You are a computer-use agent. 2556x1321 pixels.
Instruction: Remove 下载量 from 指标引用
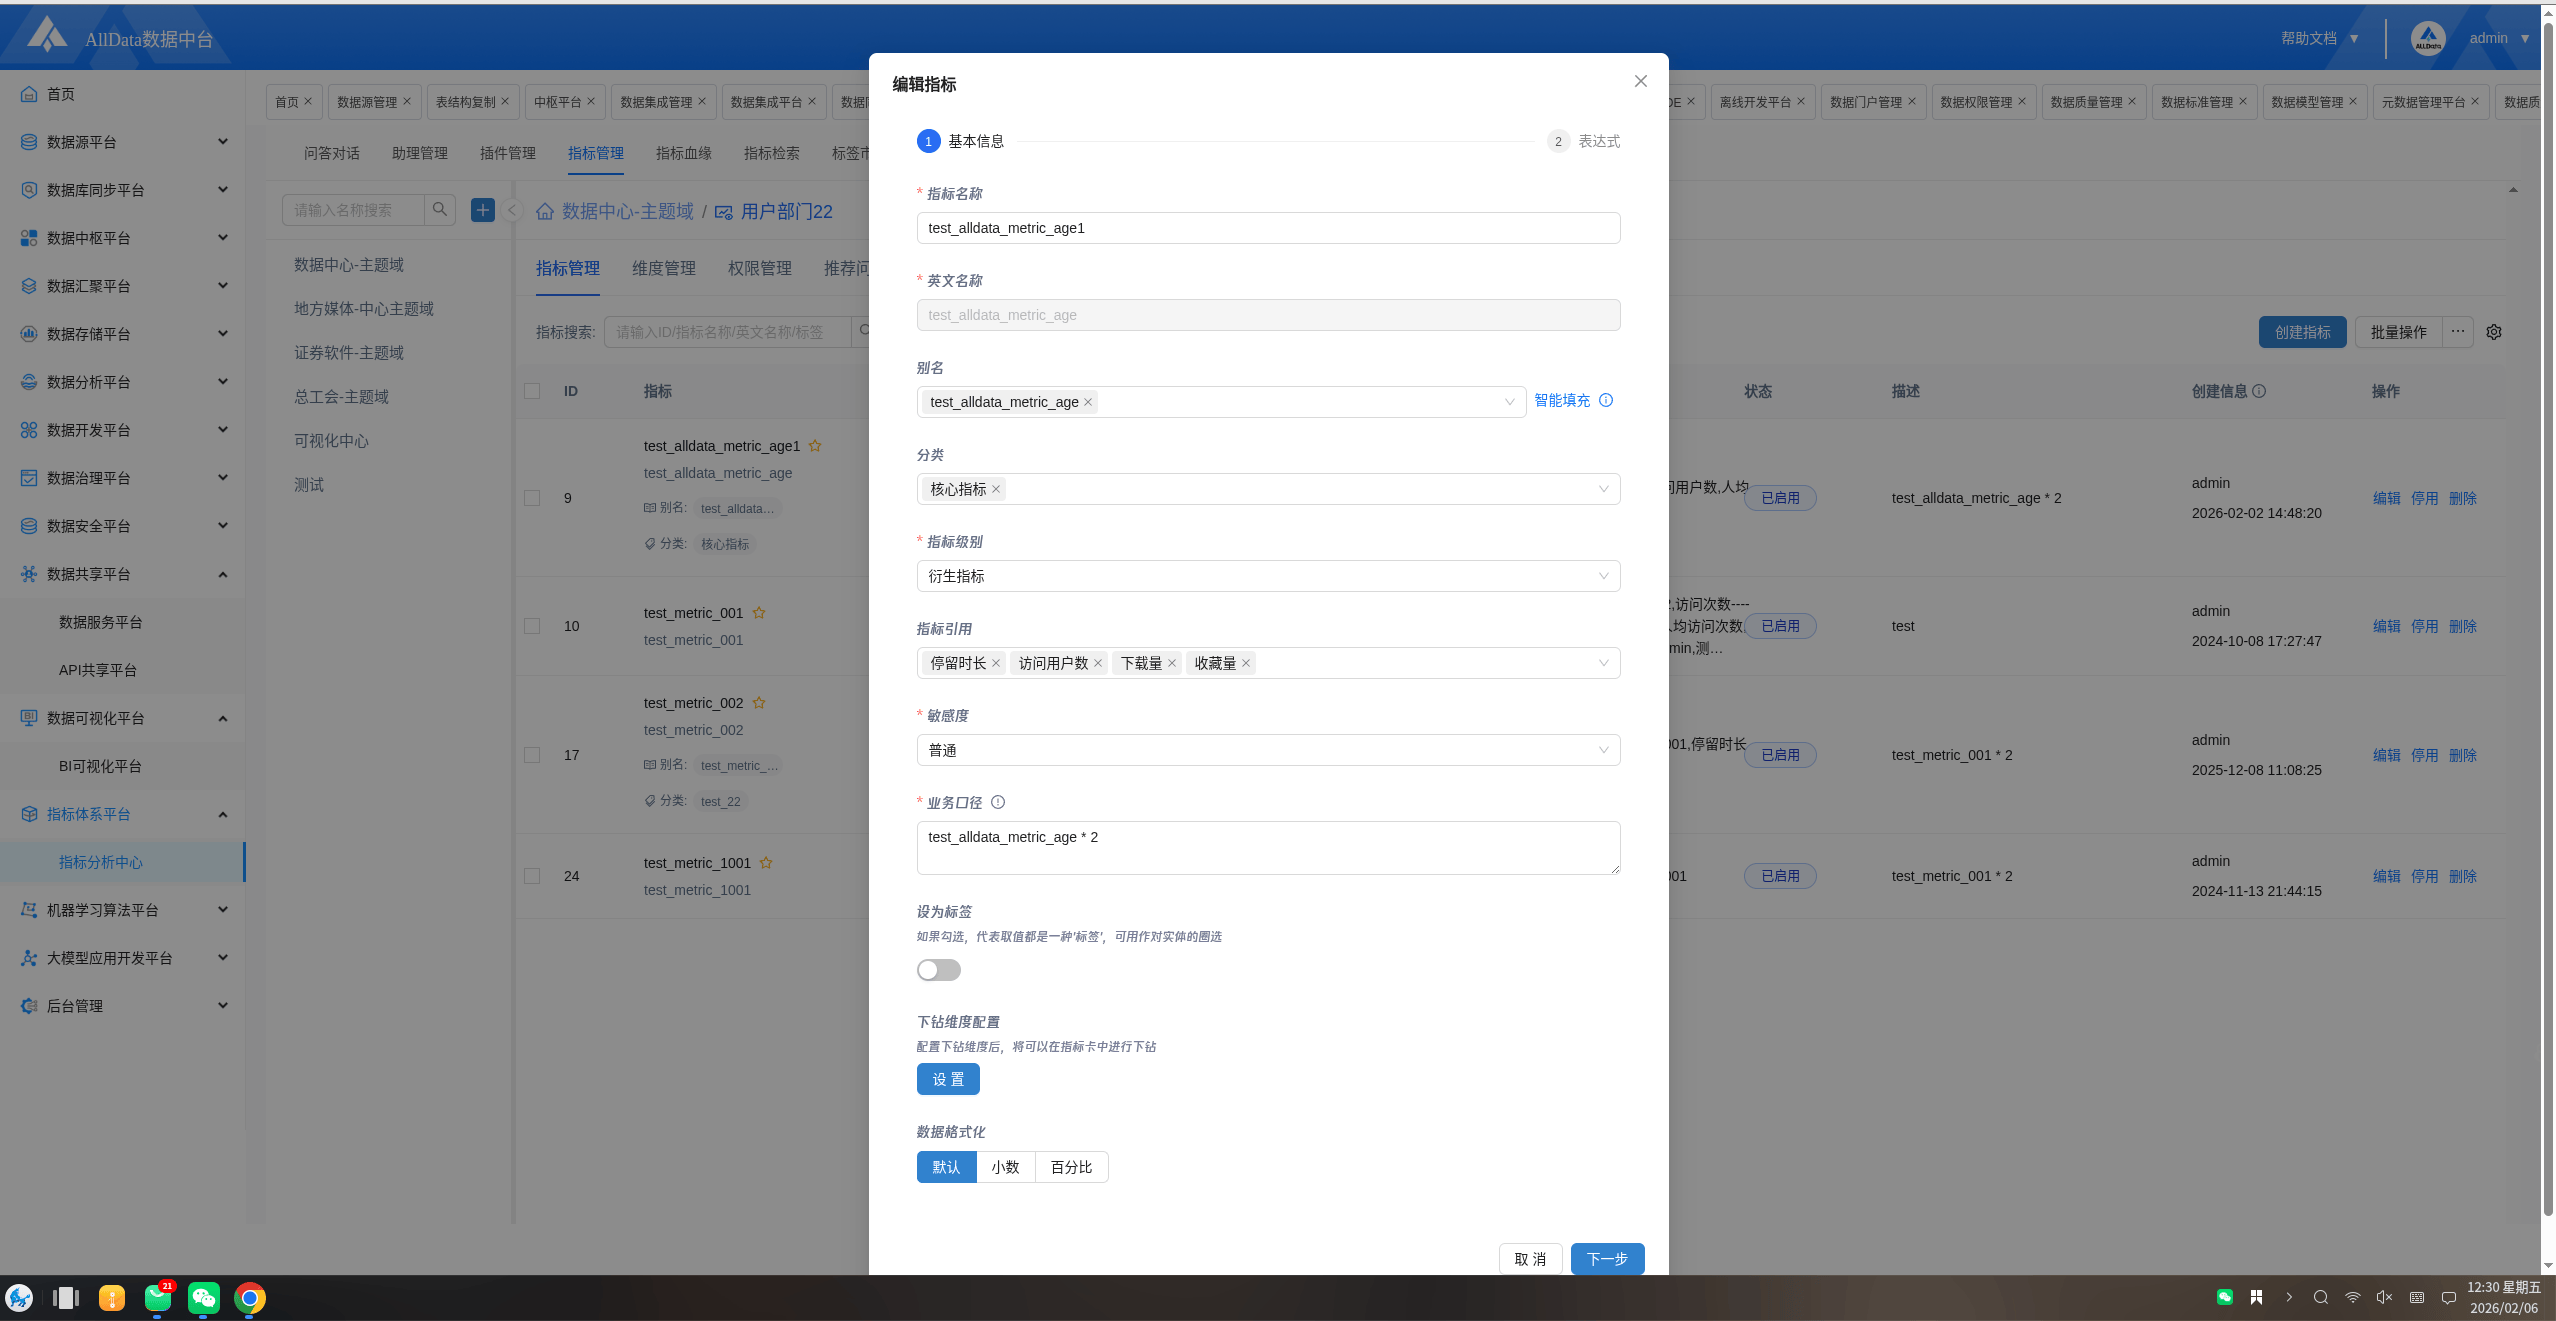(x=1172, y=663)
